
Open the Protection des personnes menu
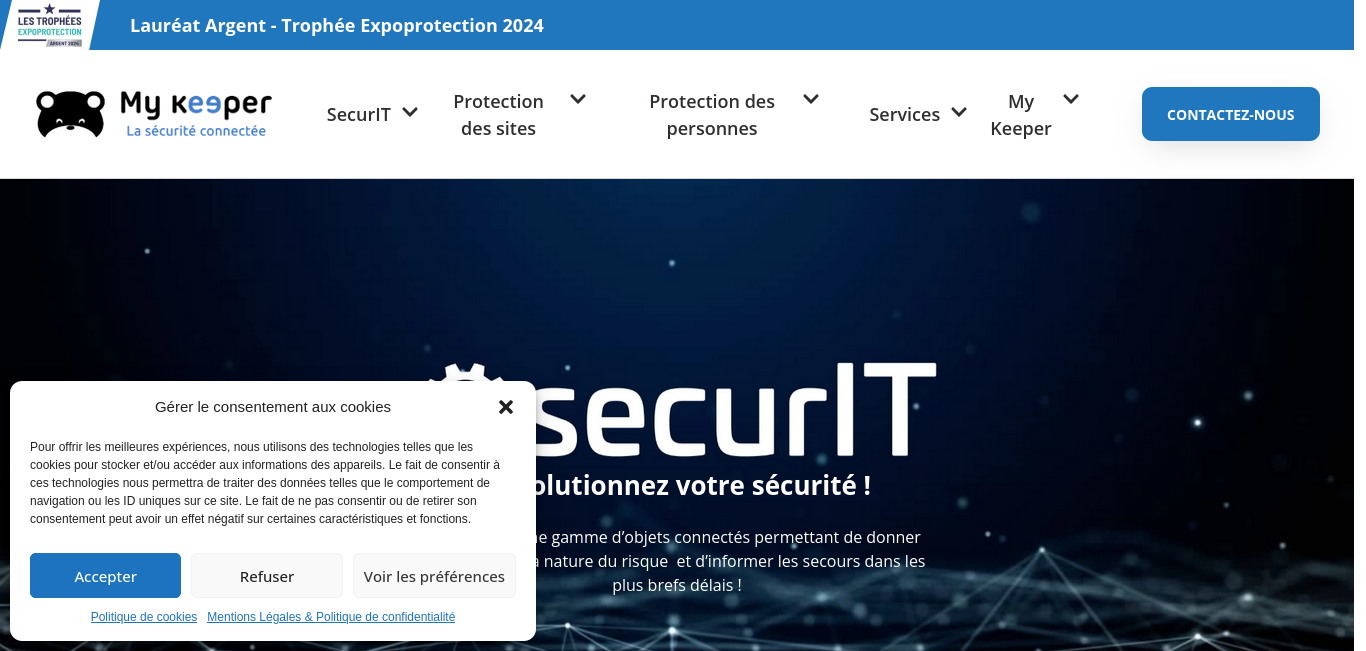[x=712, y=115]
